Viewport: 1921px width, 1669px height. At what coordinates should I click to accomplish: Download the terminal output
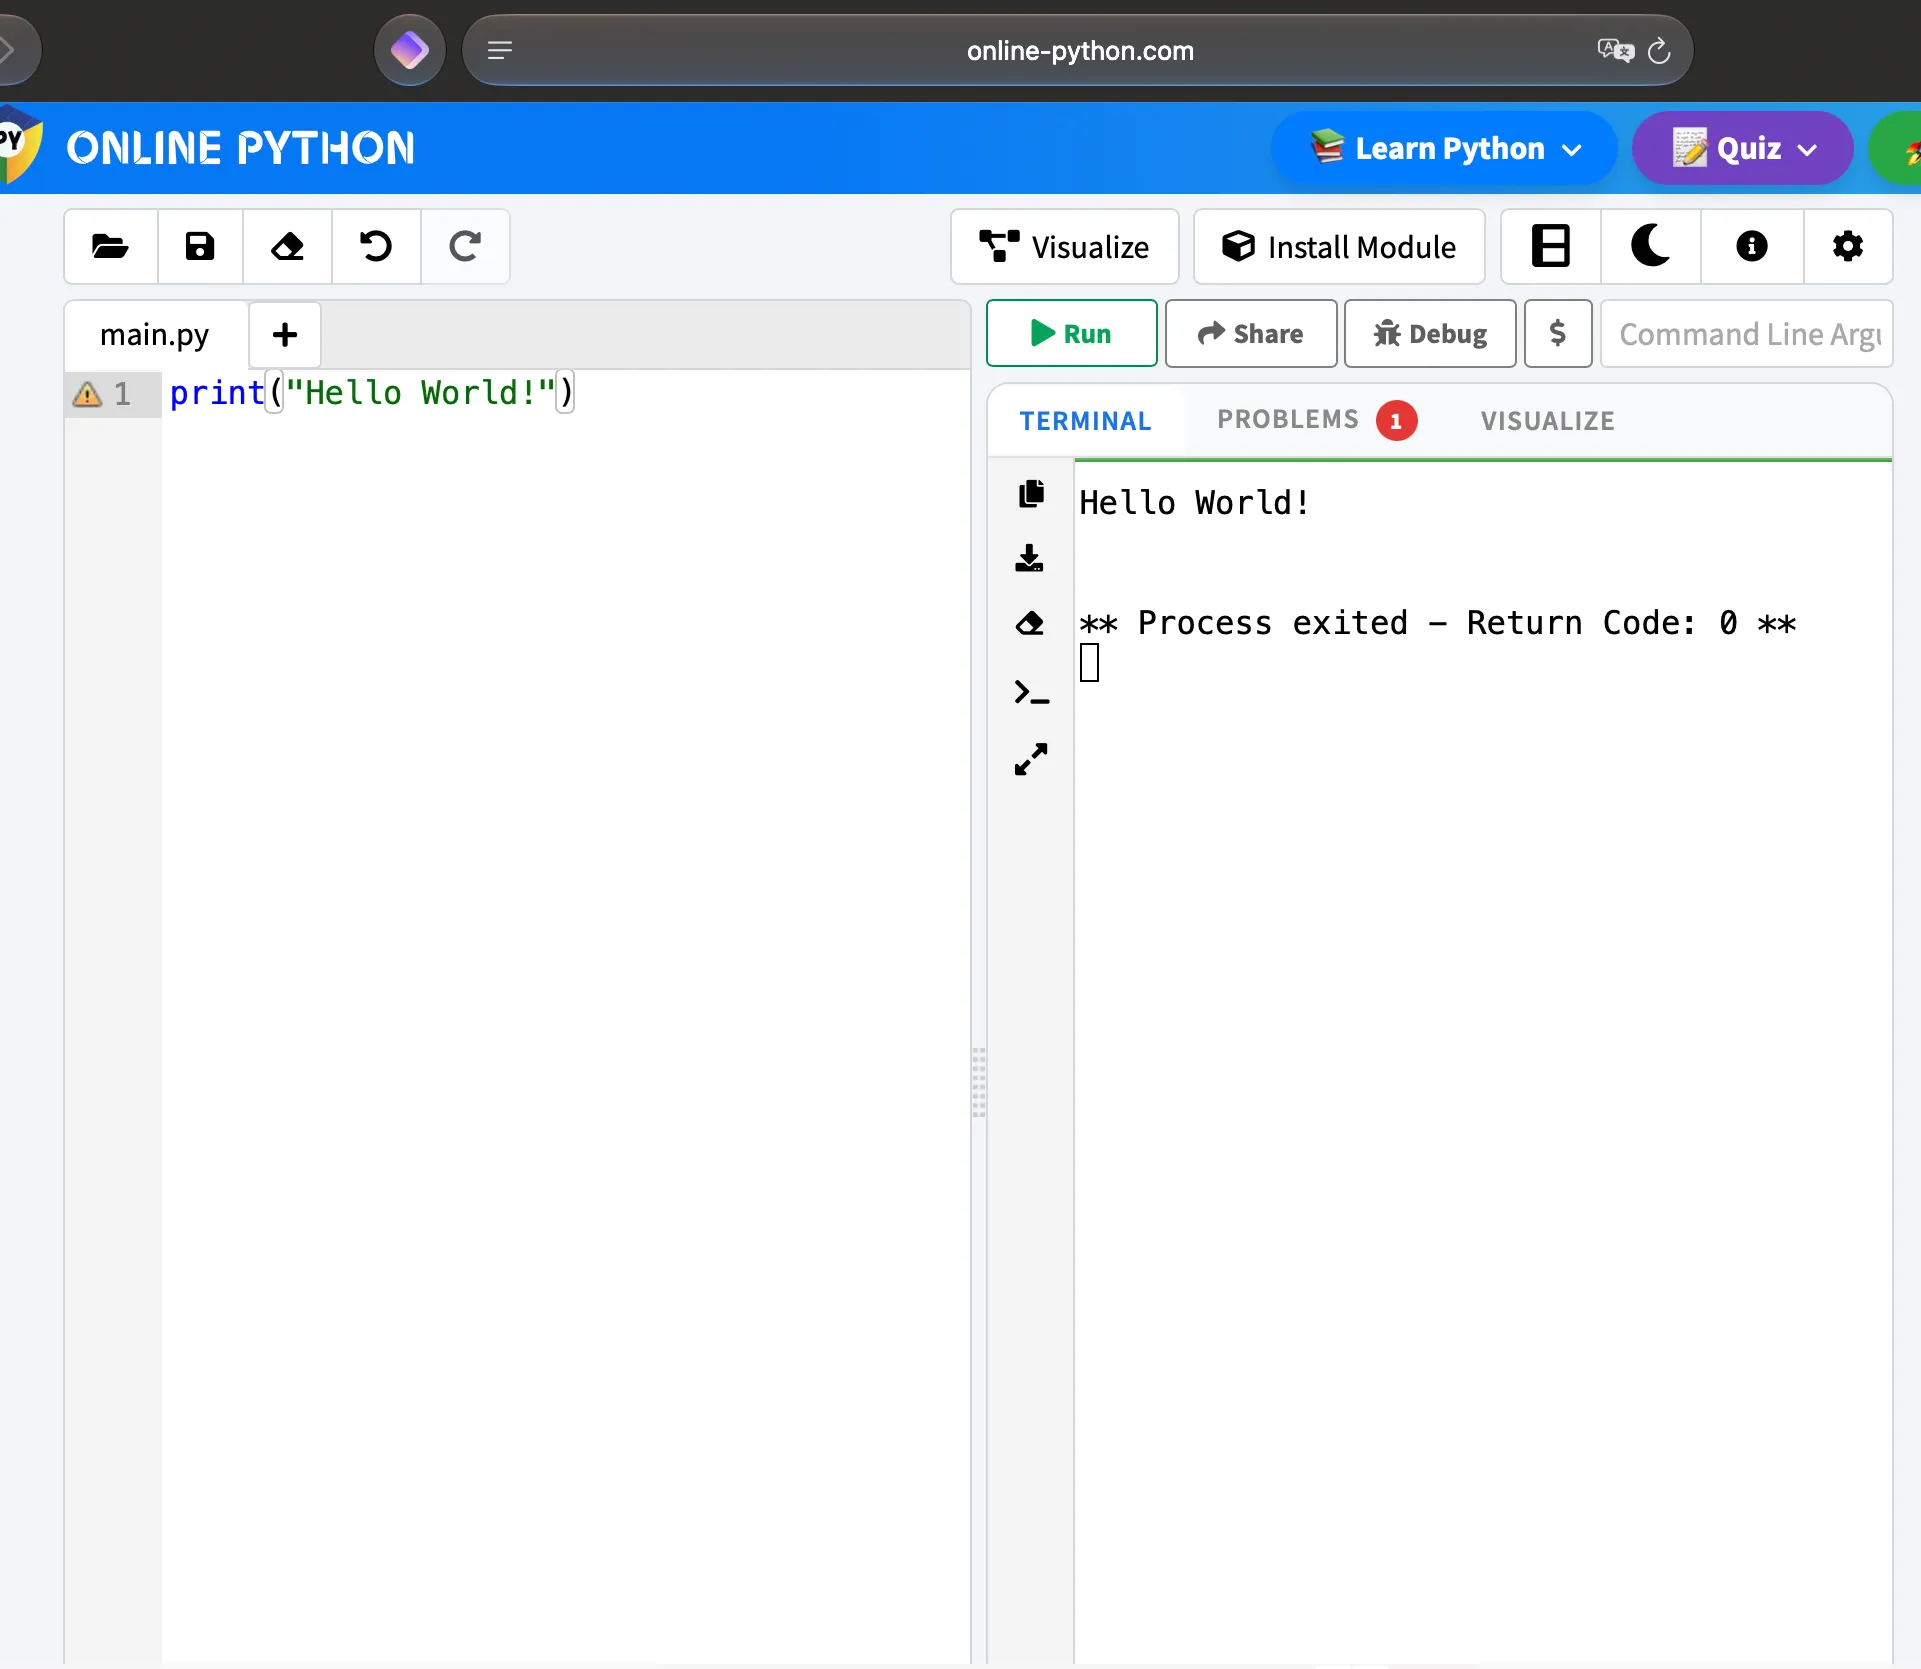coord(1029,558)
